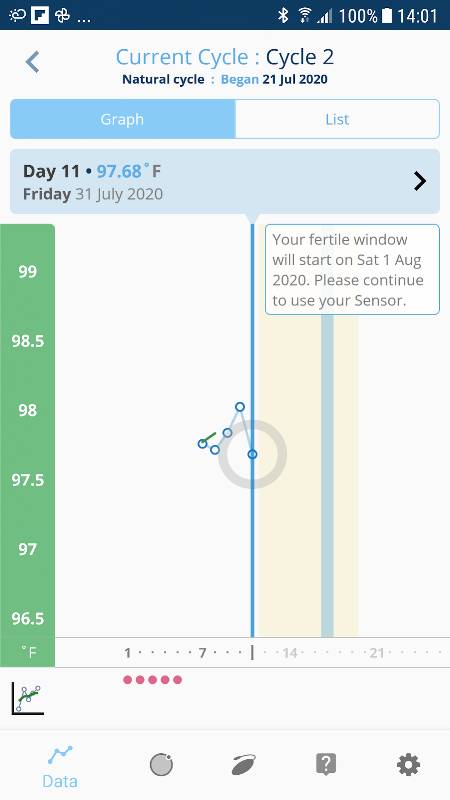
Task: Tap the Bluetooth status bar icon
Action: tap(283, 15)
